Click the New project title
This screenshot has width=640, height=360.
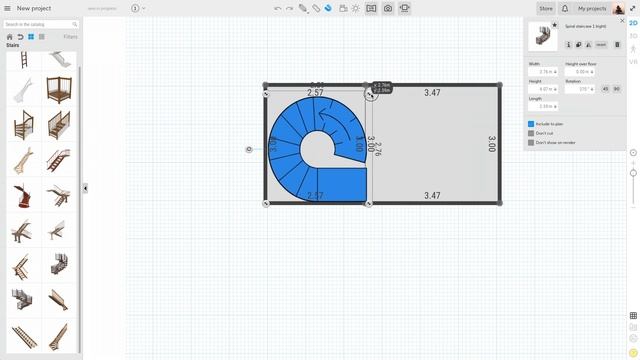coord(34,8)
